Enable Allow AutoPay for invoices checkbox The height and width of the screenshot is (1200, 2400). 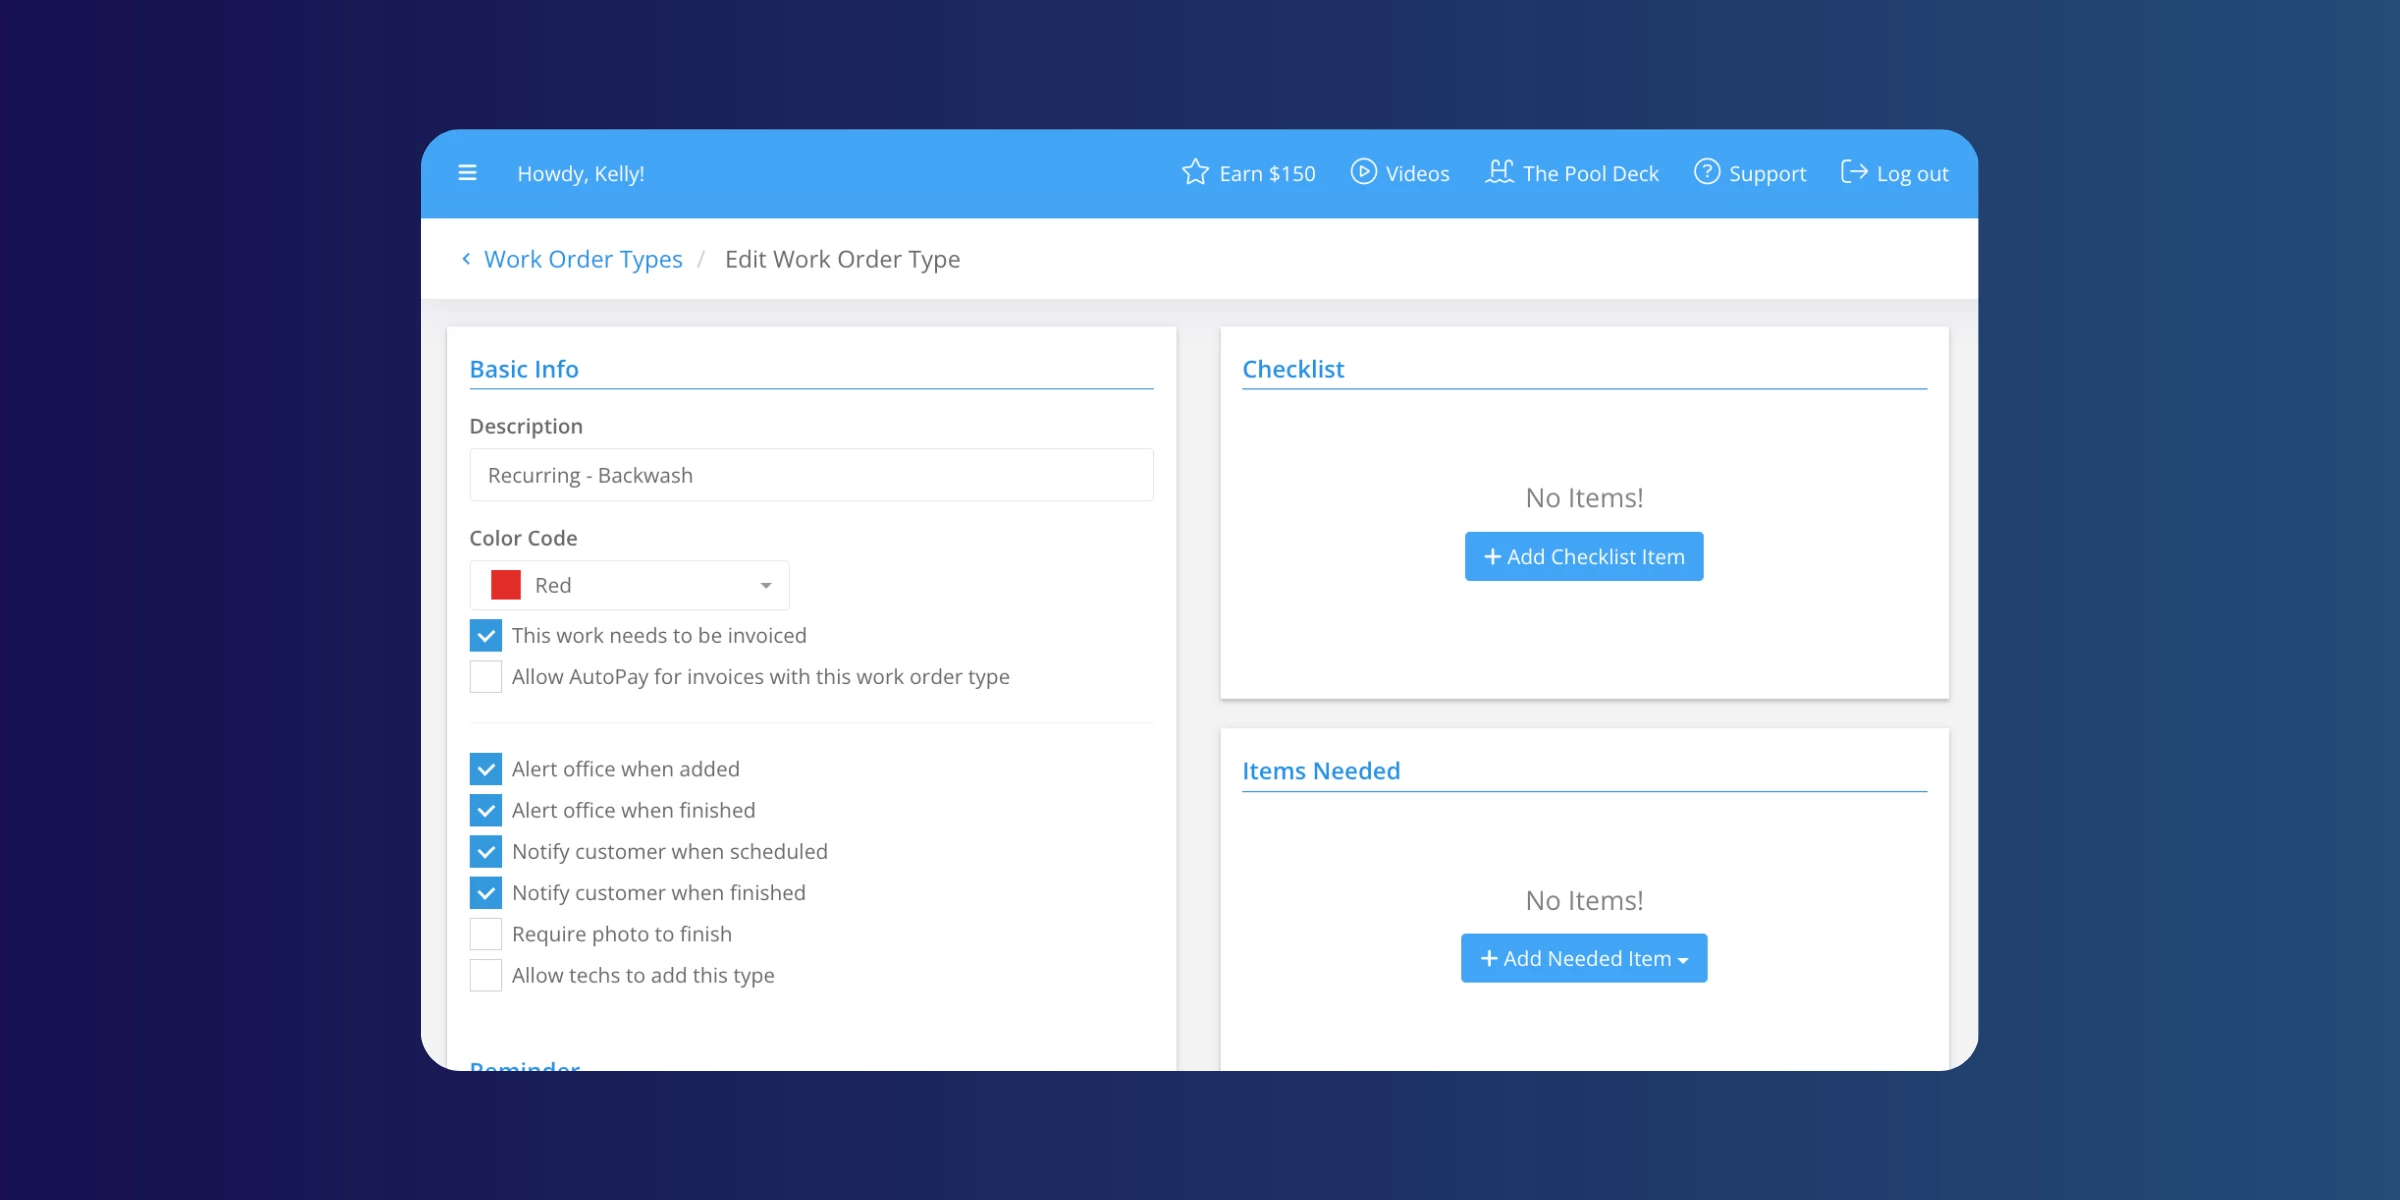point(486,677)
